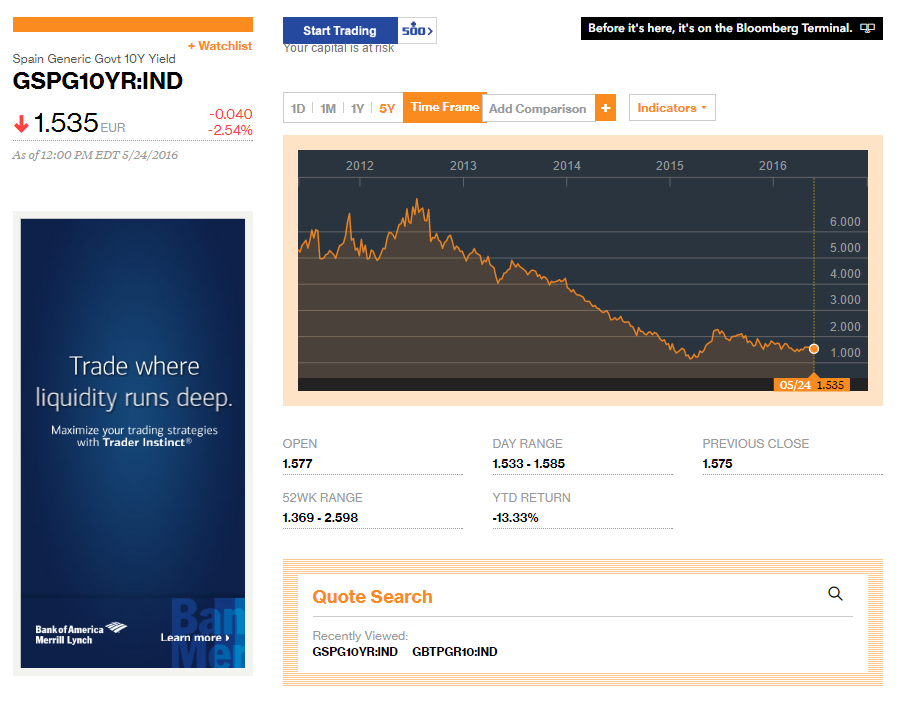Screen dimensions: 900x706
Task: Click the previous close value 1.575
Action: [717, 464]
